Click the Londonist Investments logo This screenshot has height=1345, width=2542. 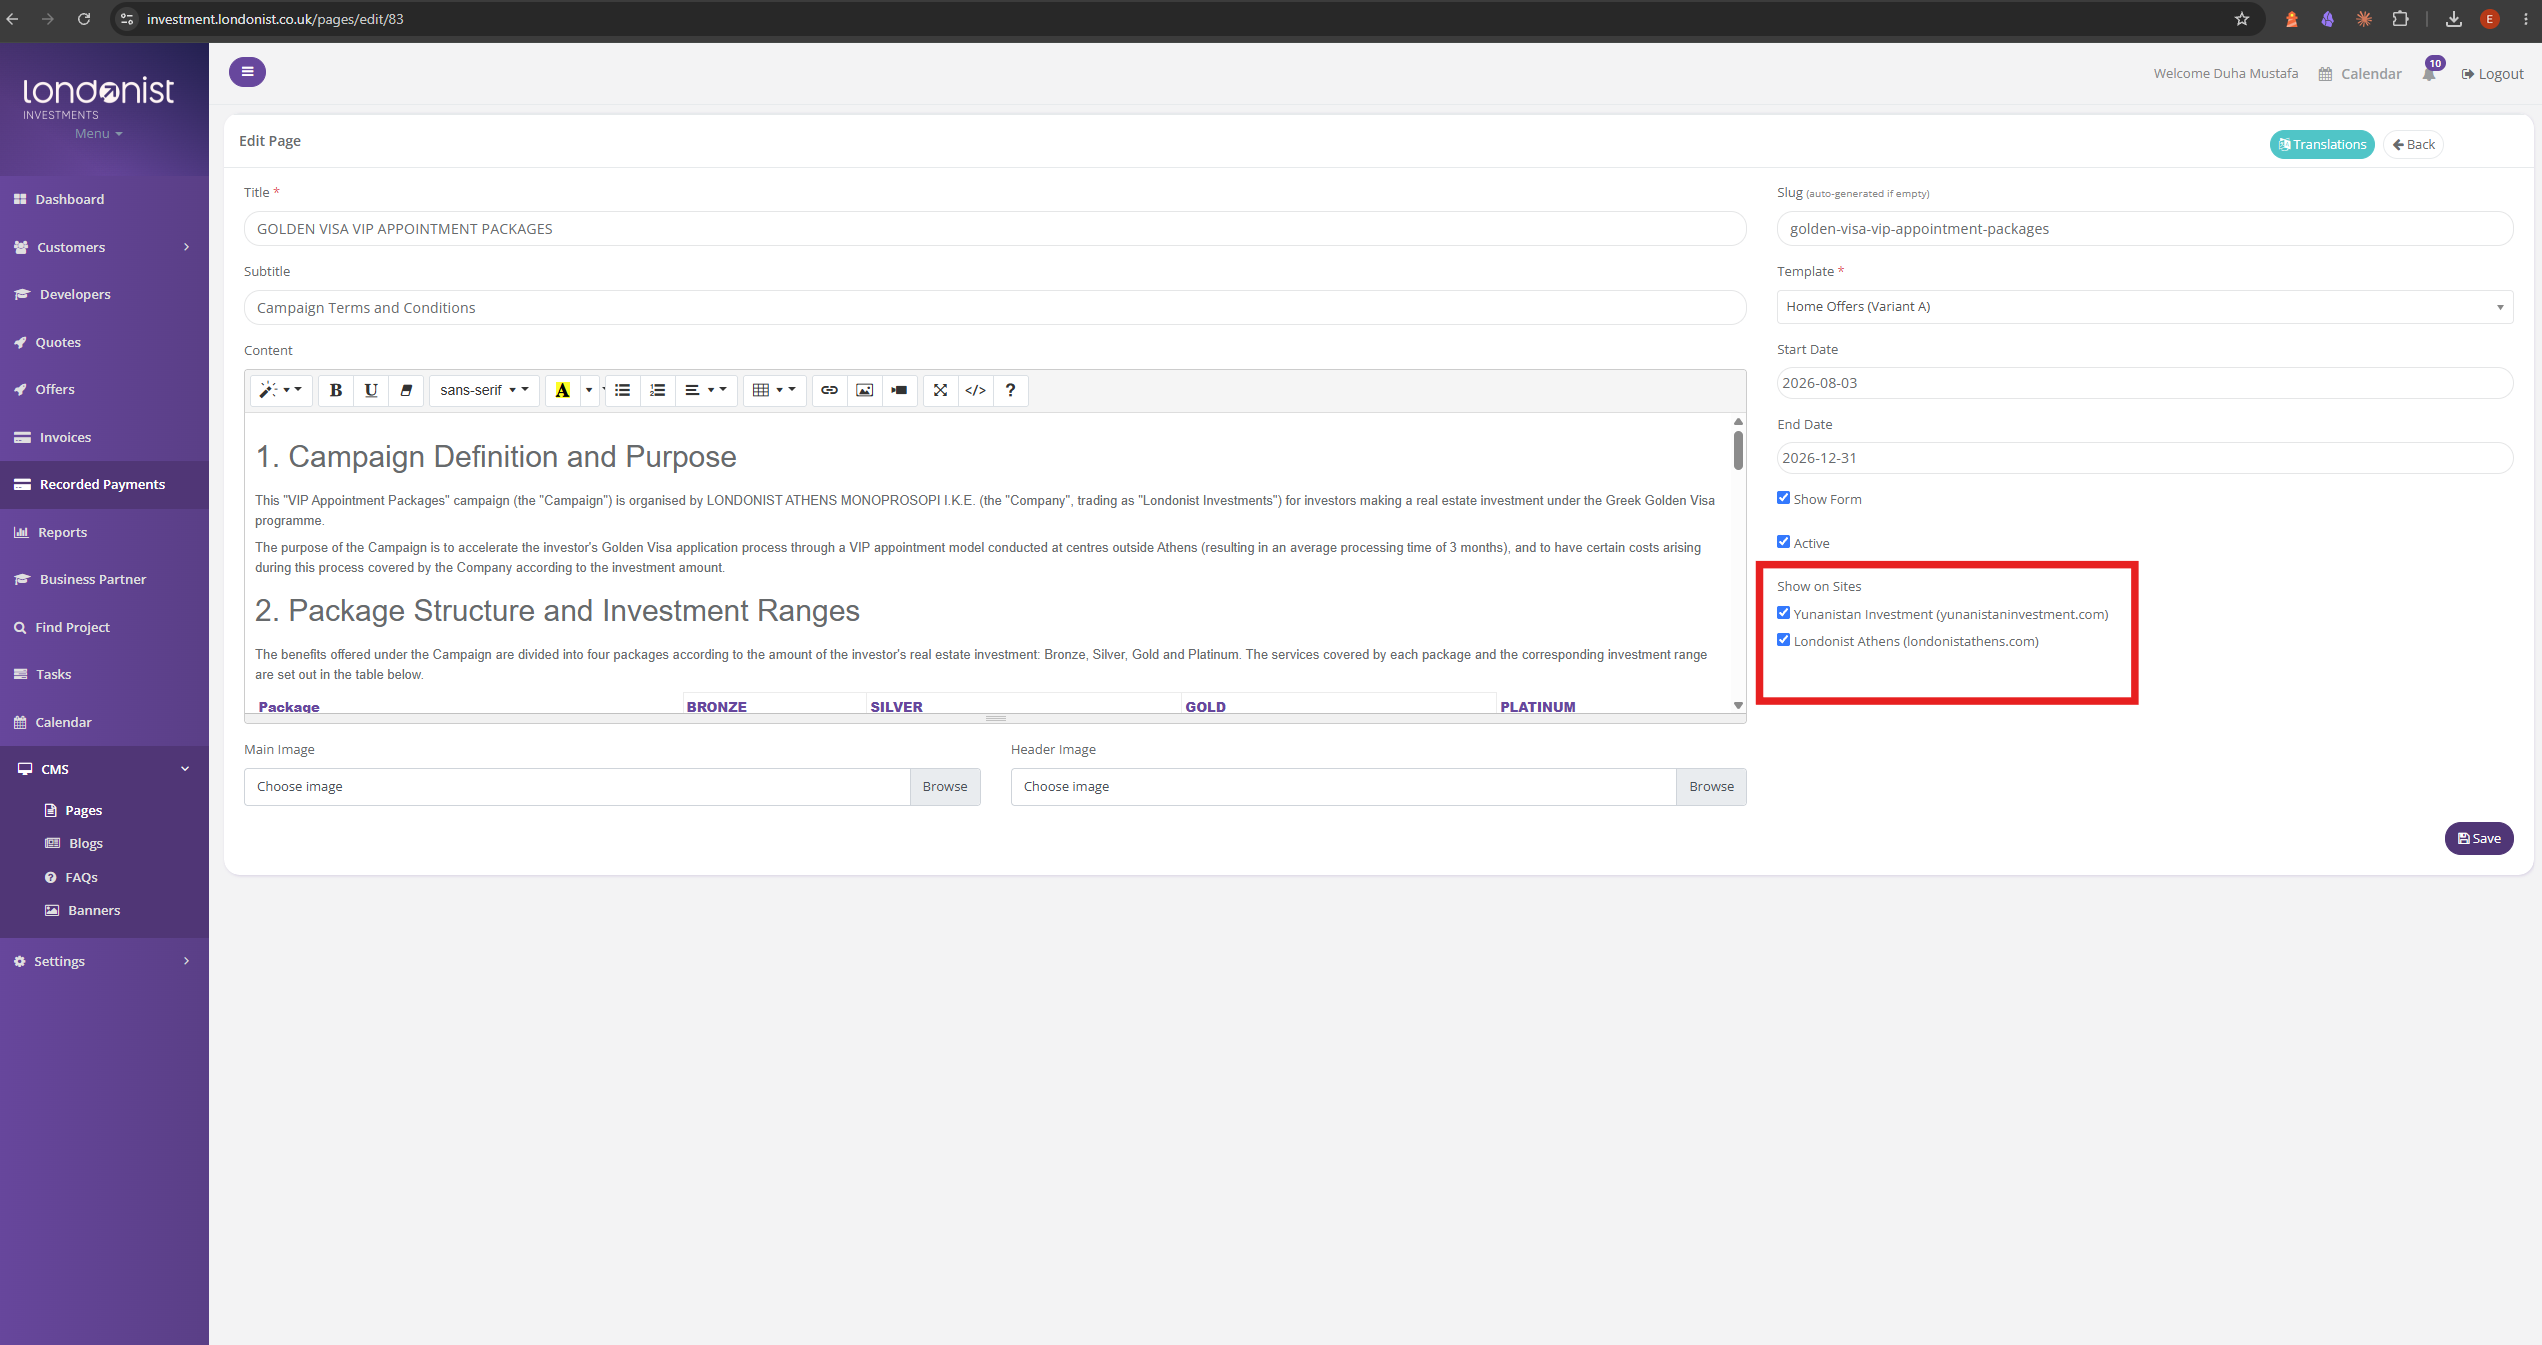[x=98, y=98]
